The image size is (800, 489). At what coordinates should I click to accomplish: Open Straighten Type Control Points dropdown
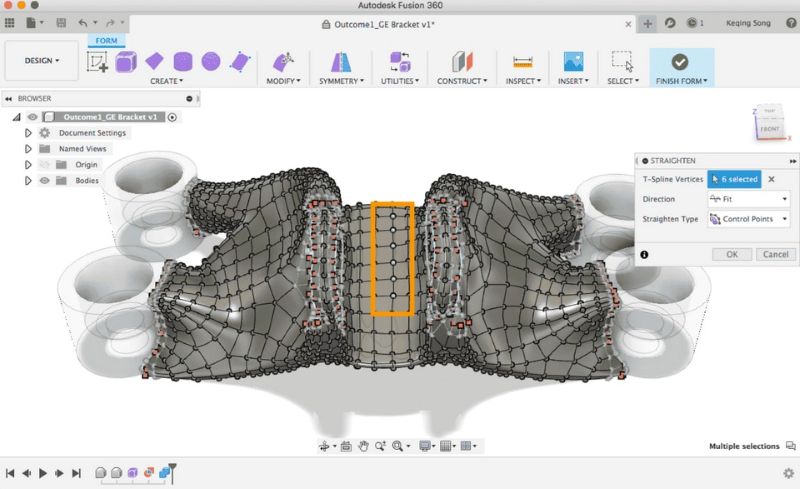pyautogui.click(x=748, y=219)
